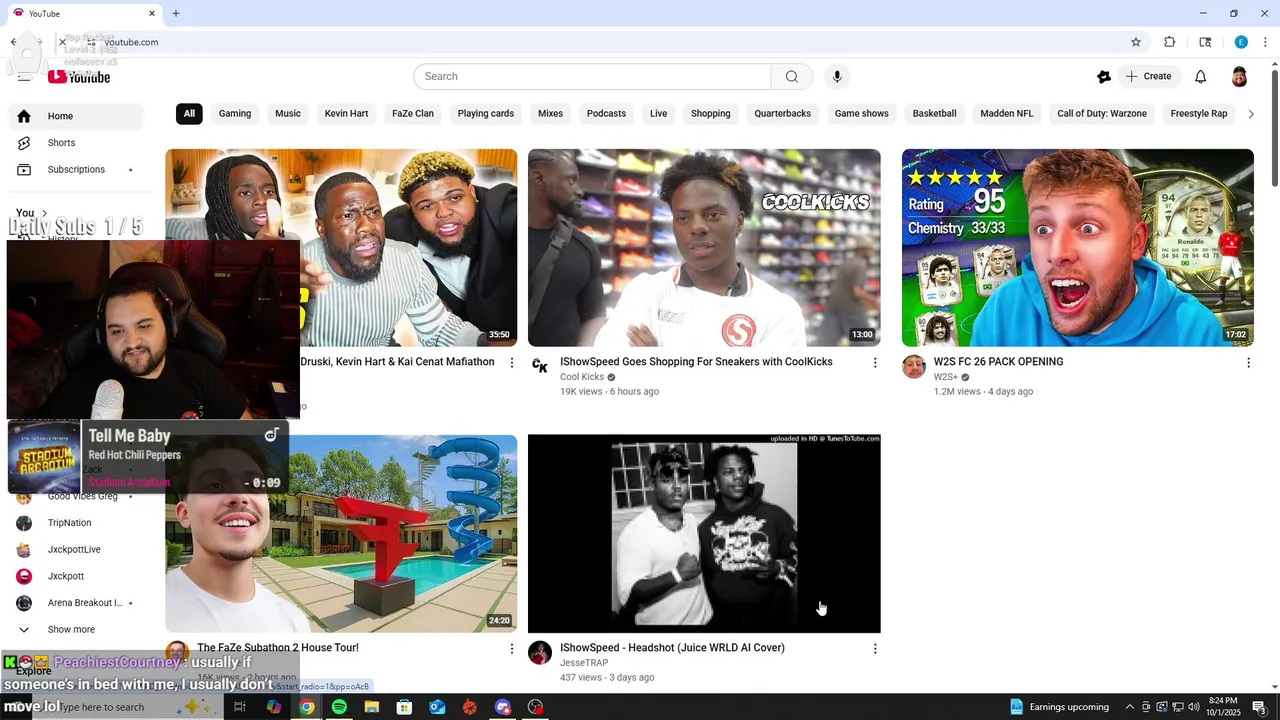This screenshot has width=1280, height=720.
Task: Open Chrome profile icon in toolbar
Action: tap(1241, 42)
